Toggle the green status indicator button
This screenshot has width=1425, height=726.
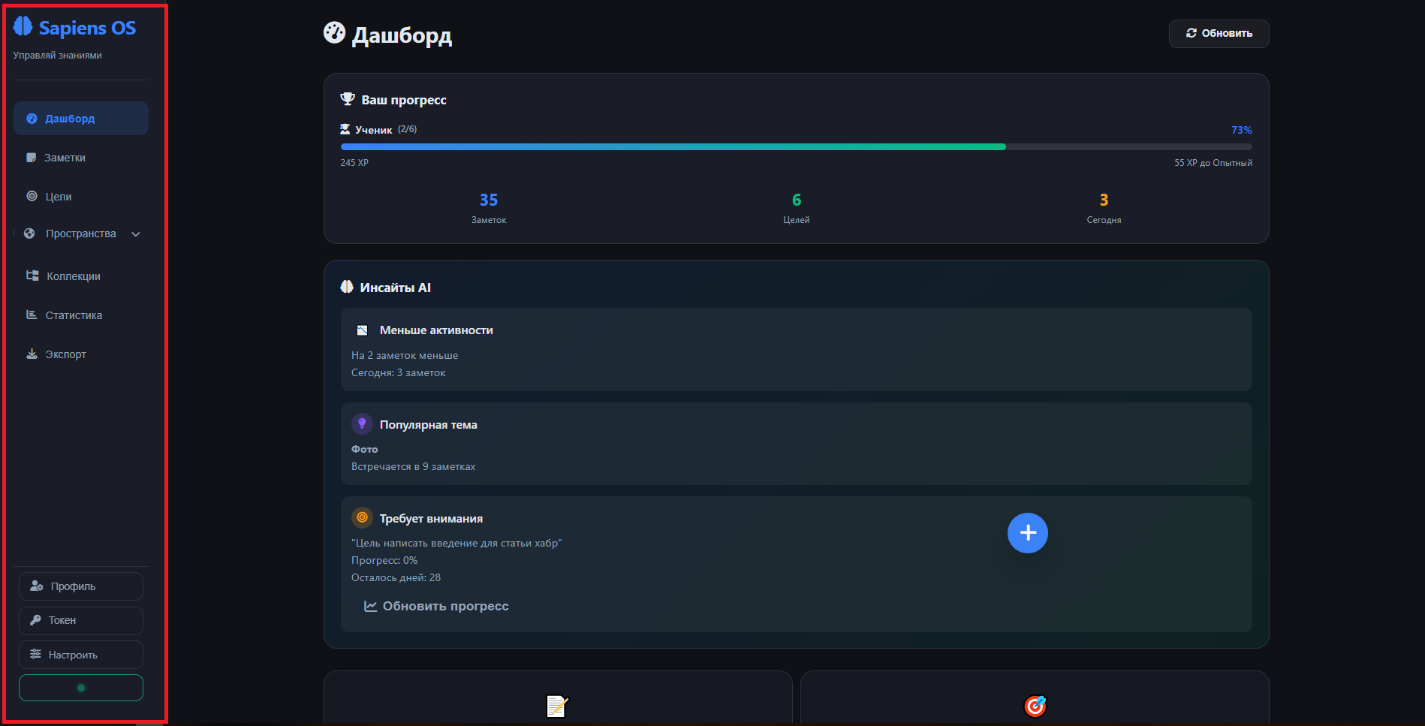[x=81, y=688]
